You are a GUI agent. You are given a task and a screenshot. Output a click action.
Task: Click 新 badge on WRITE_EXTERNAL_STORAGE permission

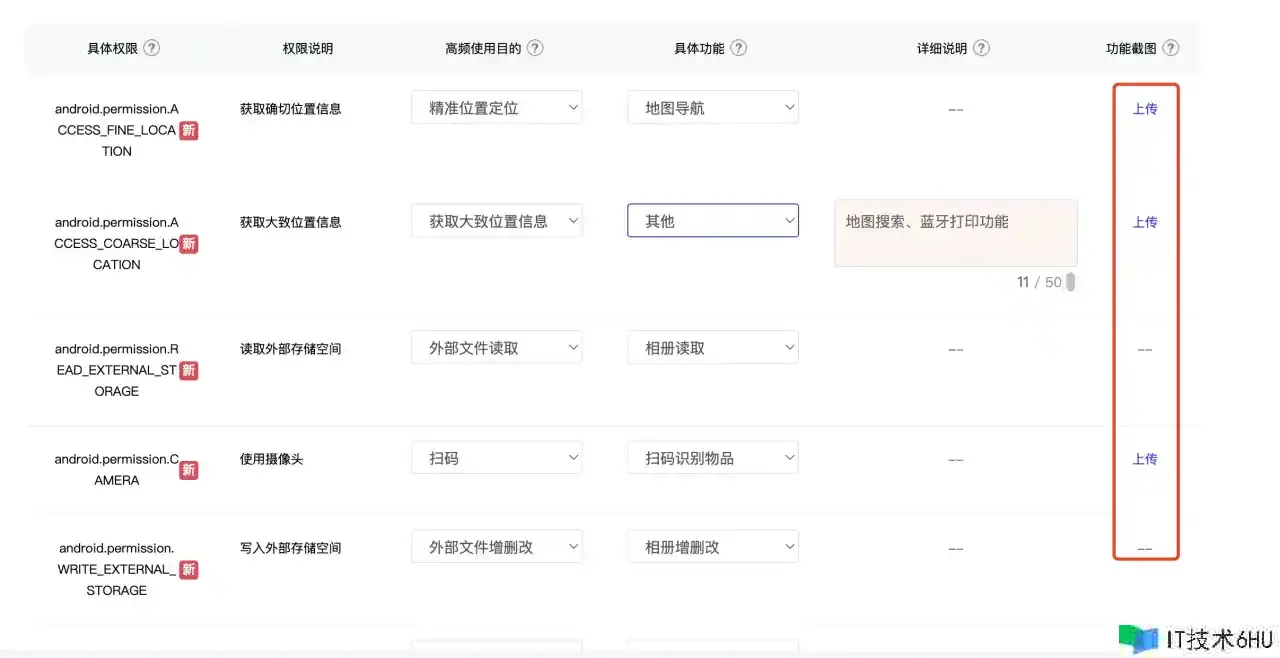(188, 570)
